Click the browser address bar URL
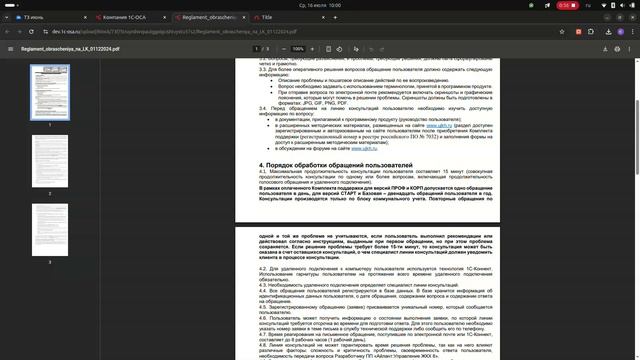This screenshot has width=640, height=360. click(174, 31)
